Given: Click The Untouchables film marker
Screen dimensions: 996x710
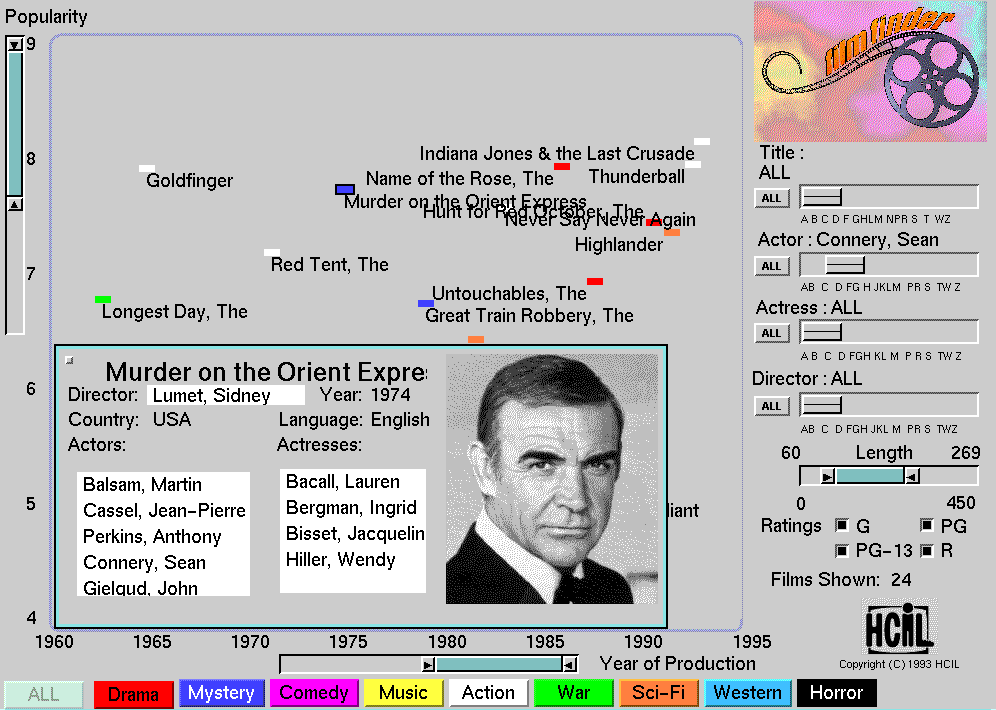Looking at the screenshot, I should point(595,281).
